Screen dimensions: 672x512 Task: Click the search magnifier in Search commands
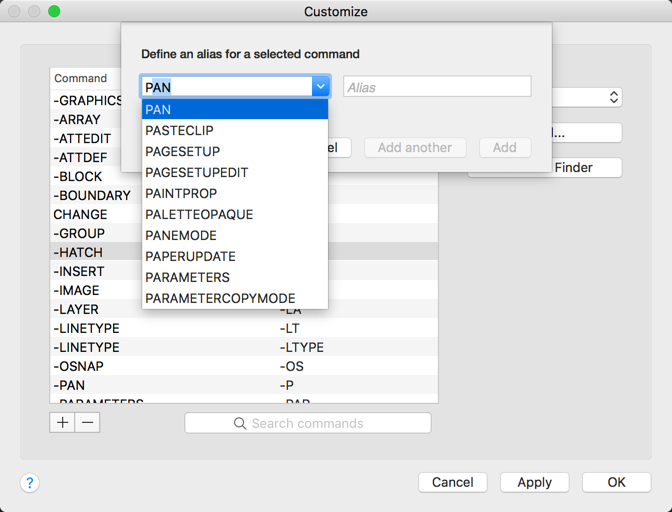pyautogui.click(x=240, y=424)
